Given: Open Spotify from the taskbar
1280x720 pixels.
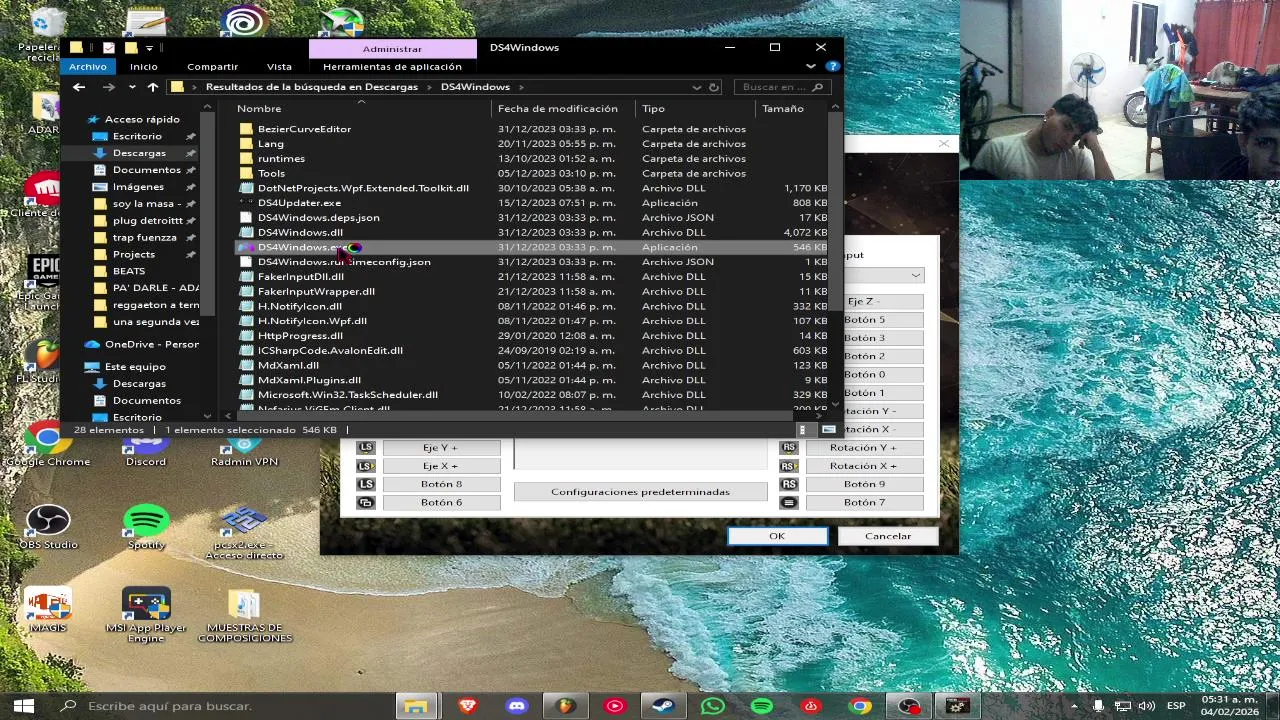Looking at the screenshot, I should pos(761,706).
